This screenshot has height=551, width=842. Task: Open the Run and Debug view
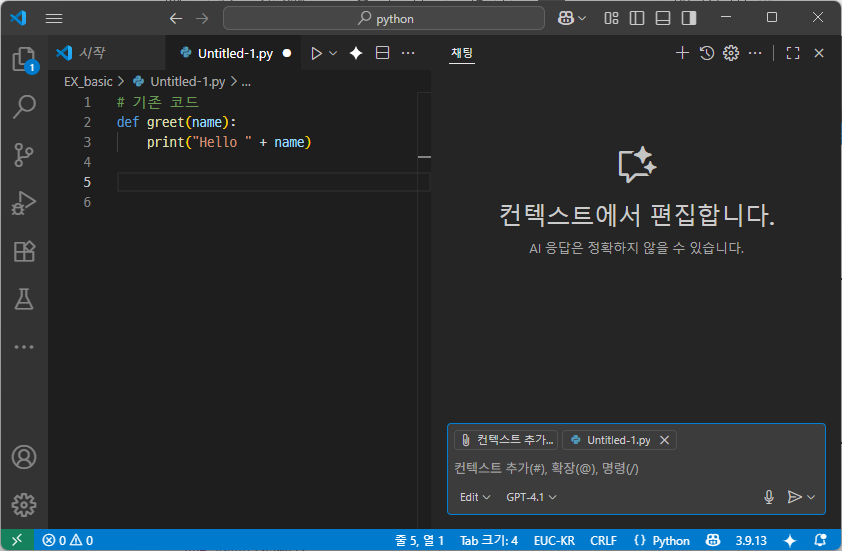(24, 203)
